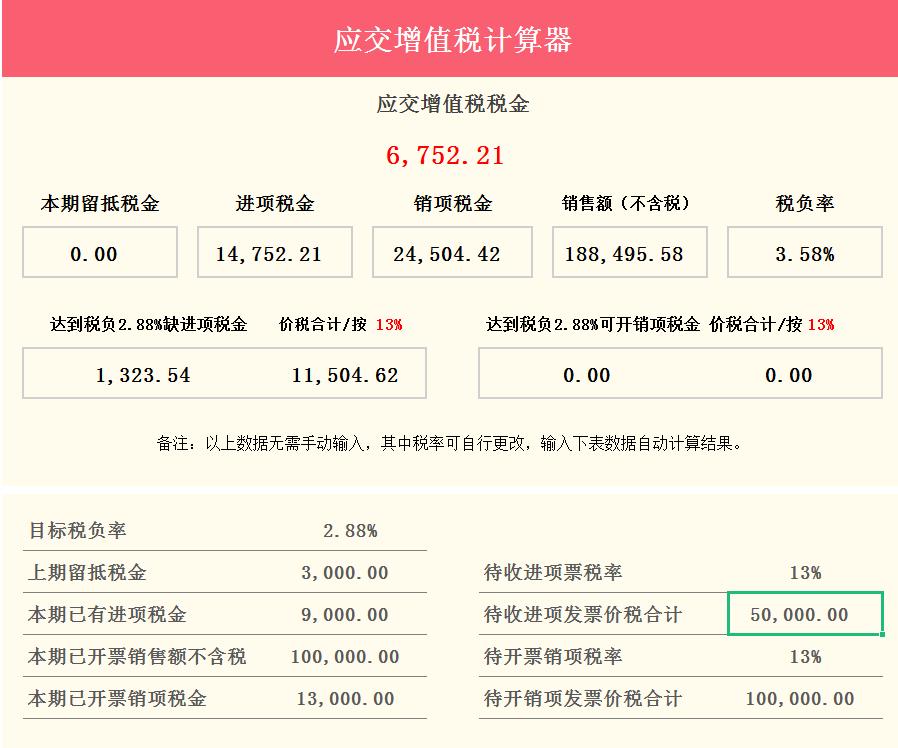Click the 待收进项票税率 row label
This screenshot has height=748, width=898.
[553, 572]
